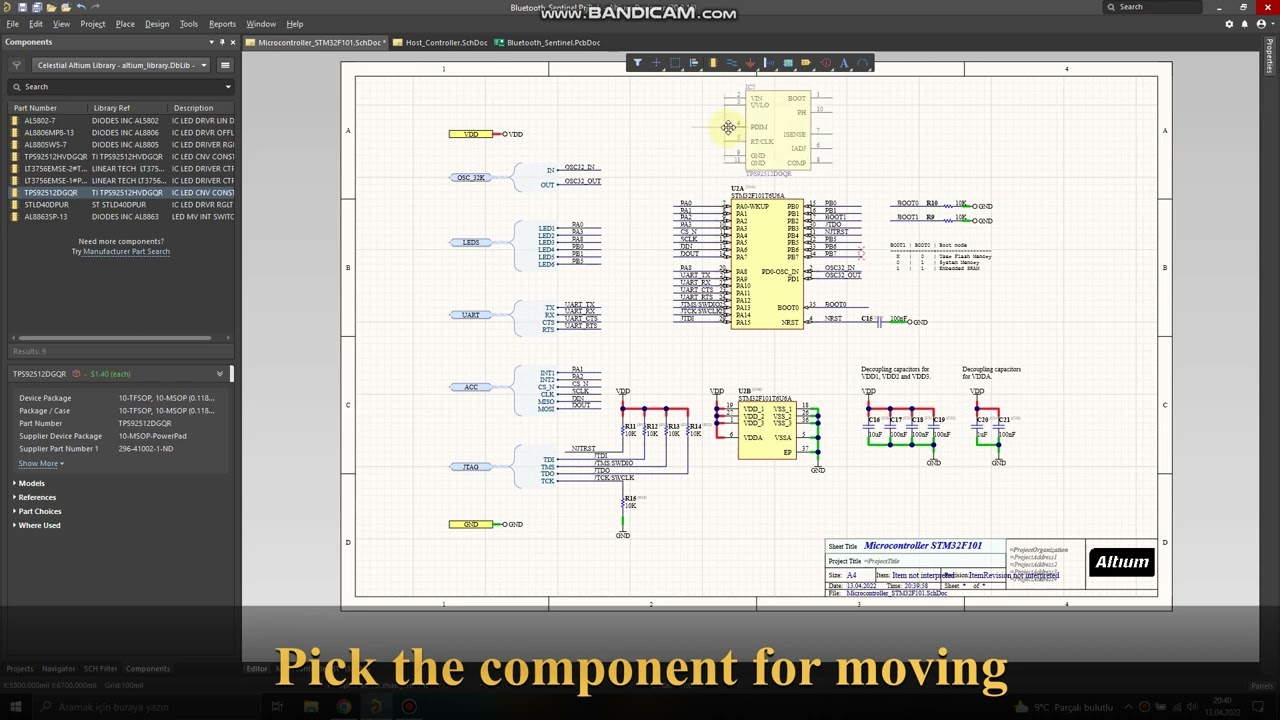Select the Place Port tool

point(806,63)
